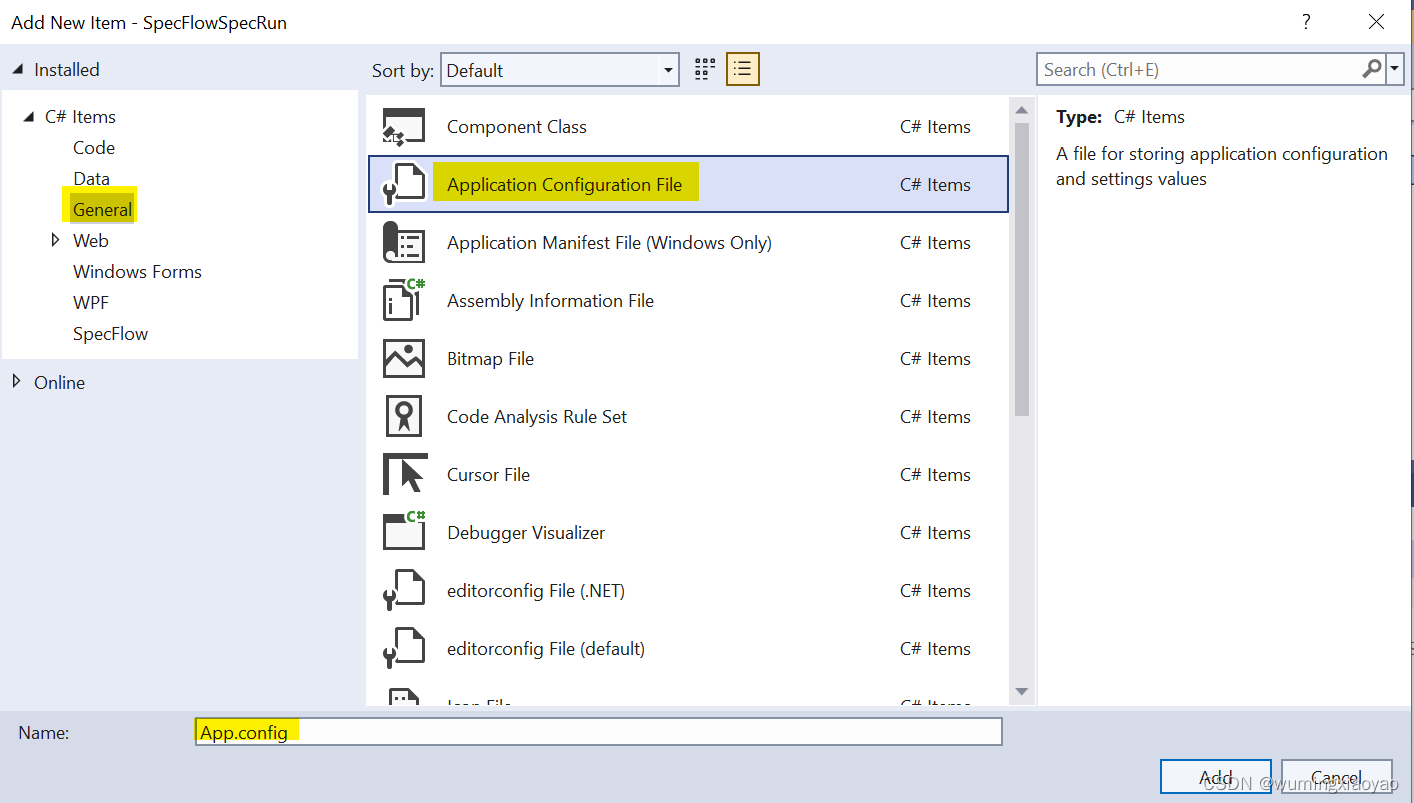The width and height of the screenshot is (1414, 803).
Task: Click the editorconfig File (default) icon
Action: pyautogui.click(x=404, y=648)
